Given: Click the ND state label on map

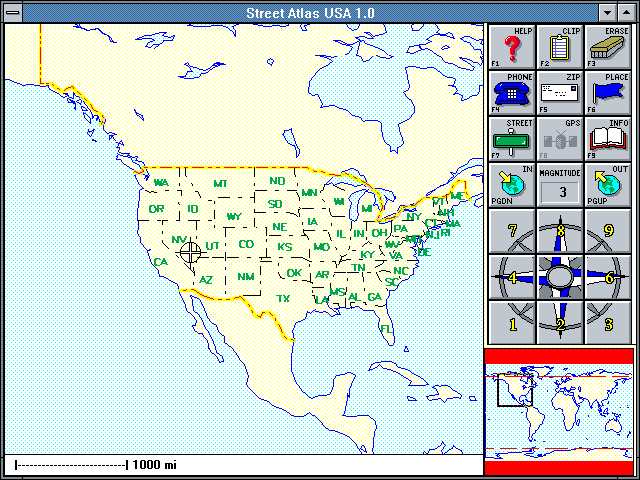Looking at the screenshot, I should (x=278, y=181).
